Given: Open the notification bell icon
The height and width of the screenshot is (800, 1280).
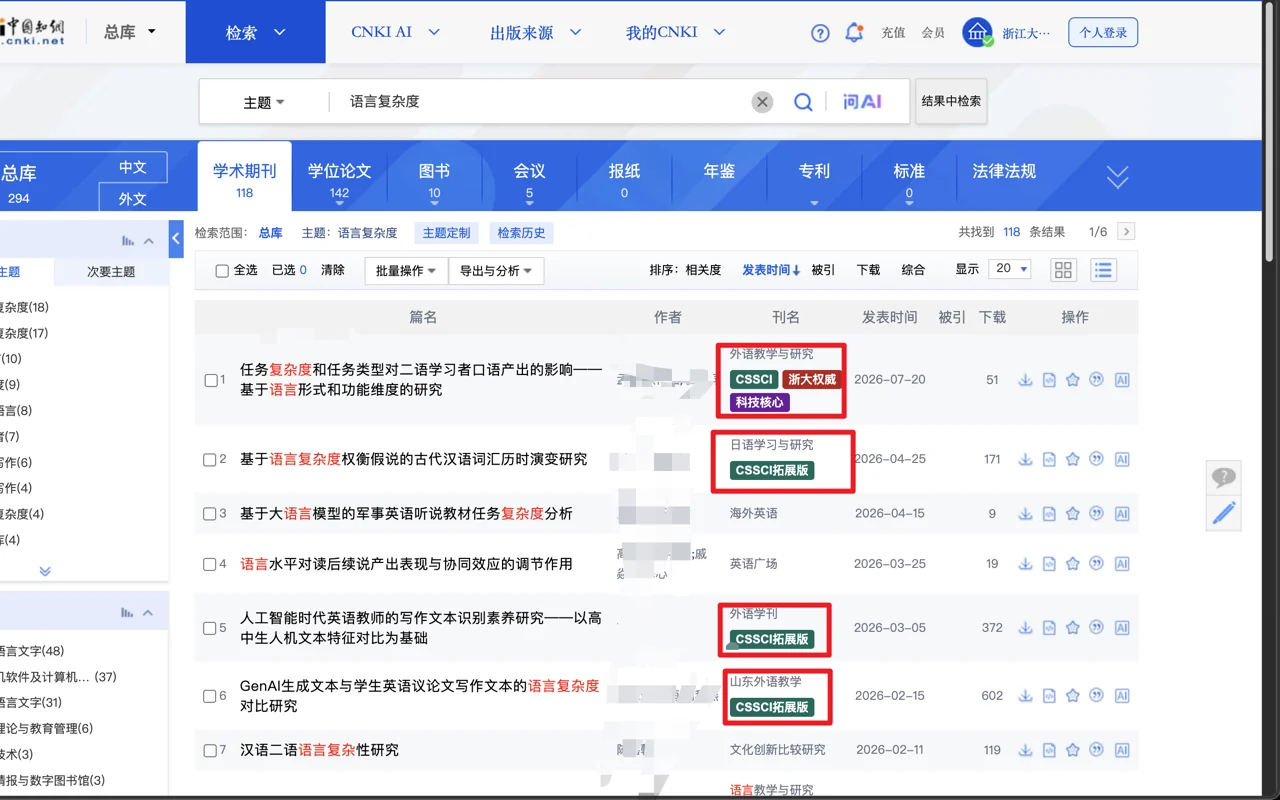Looking at the screenshot, I should click(x=854, y=33).
